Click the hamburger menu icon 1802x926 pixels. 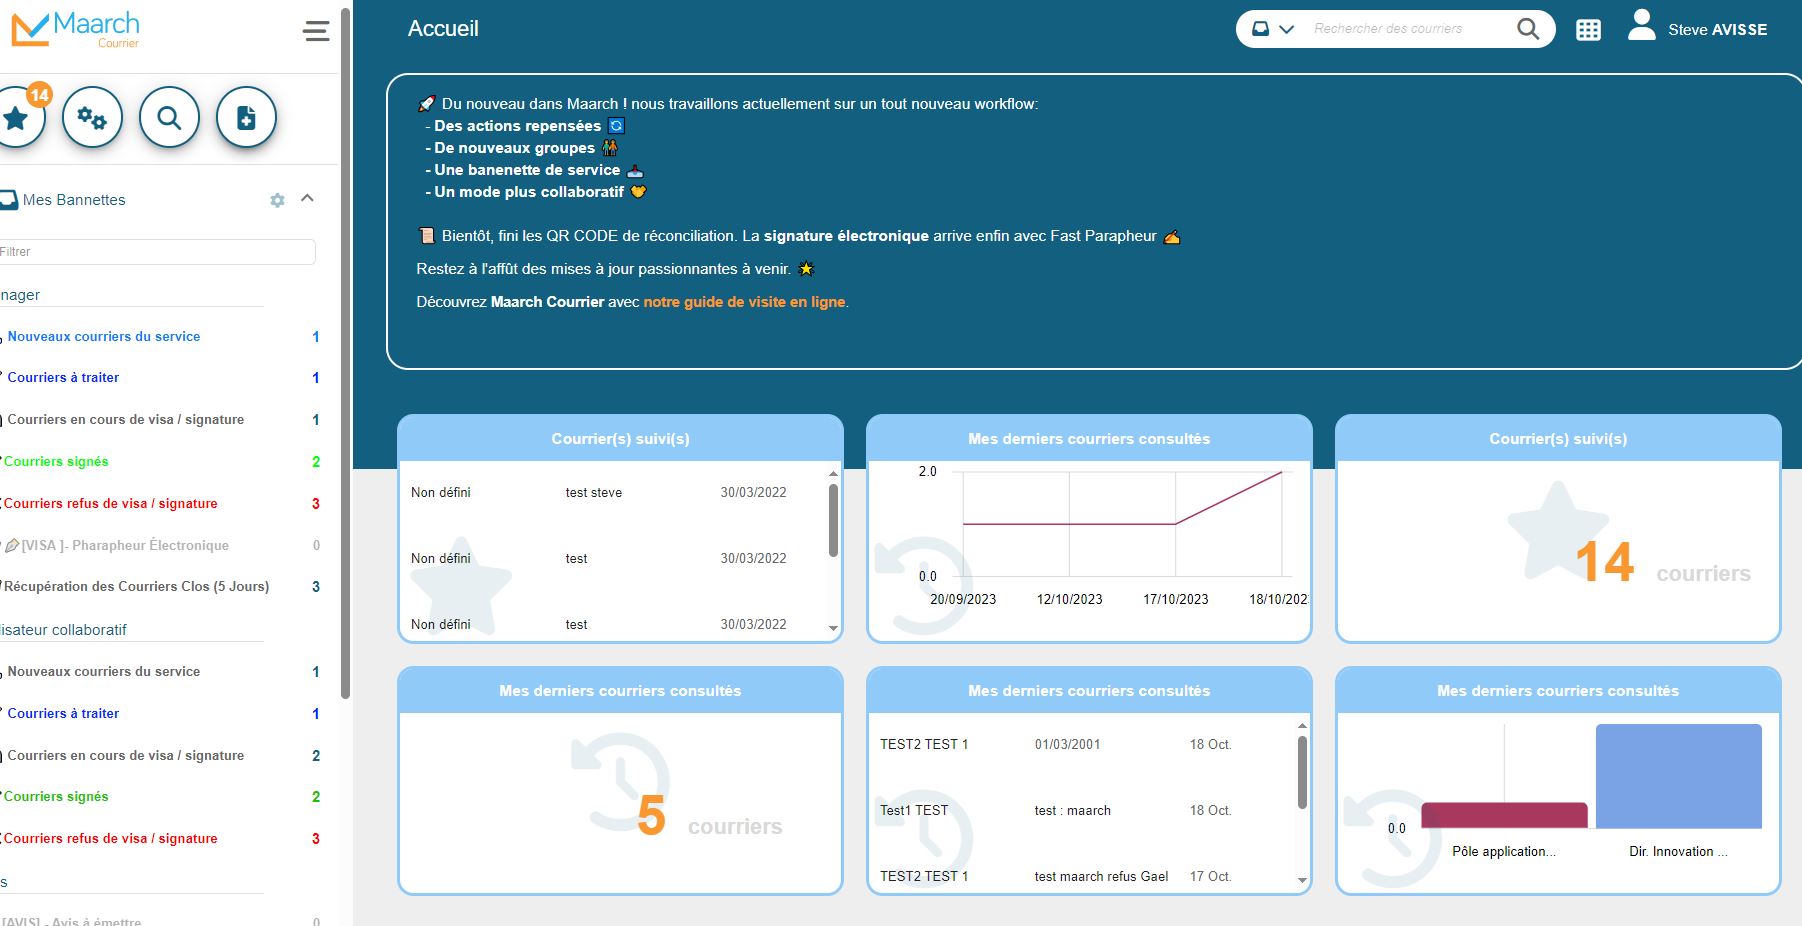coord(316,31)
